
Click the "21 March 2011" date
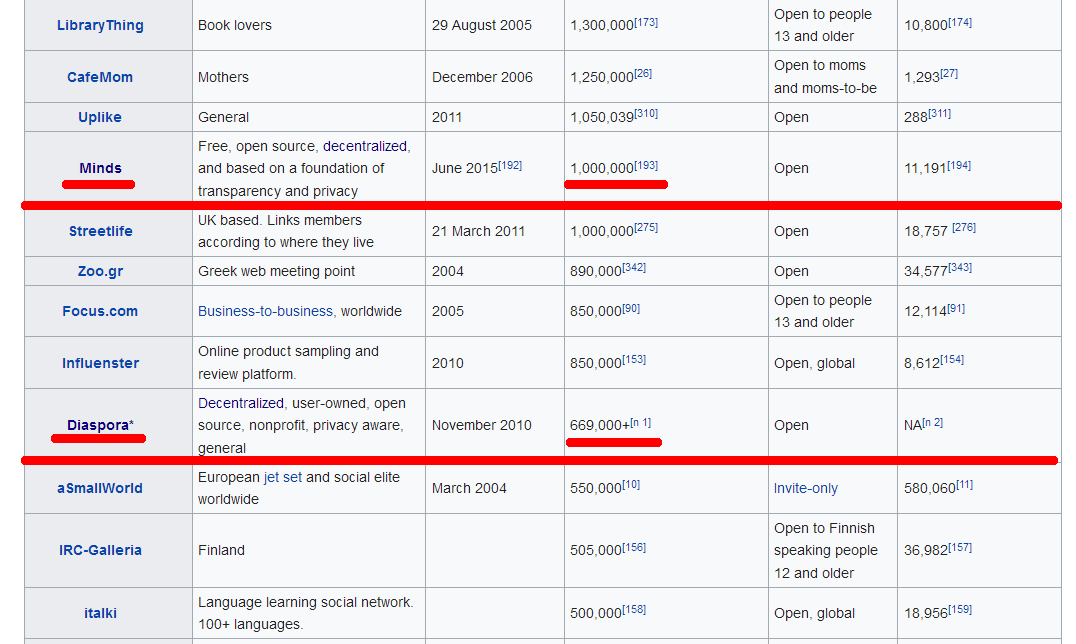coord(478,231)
